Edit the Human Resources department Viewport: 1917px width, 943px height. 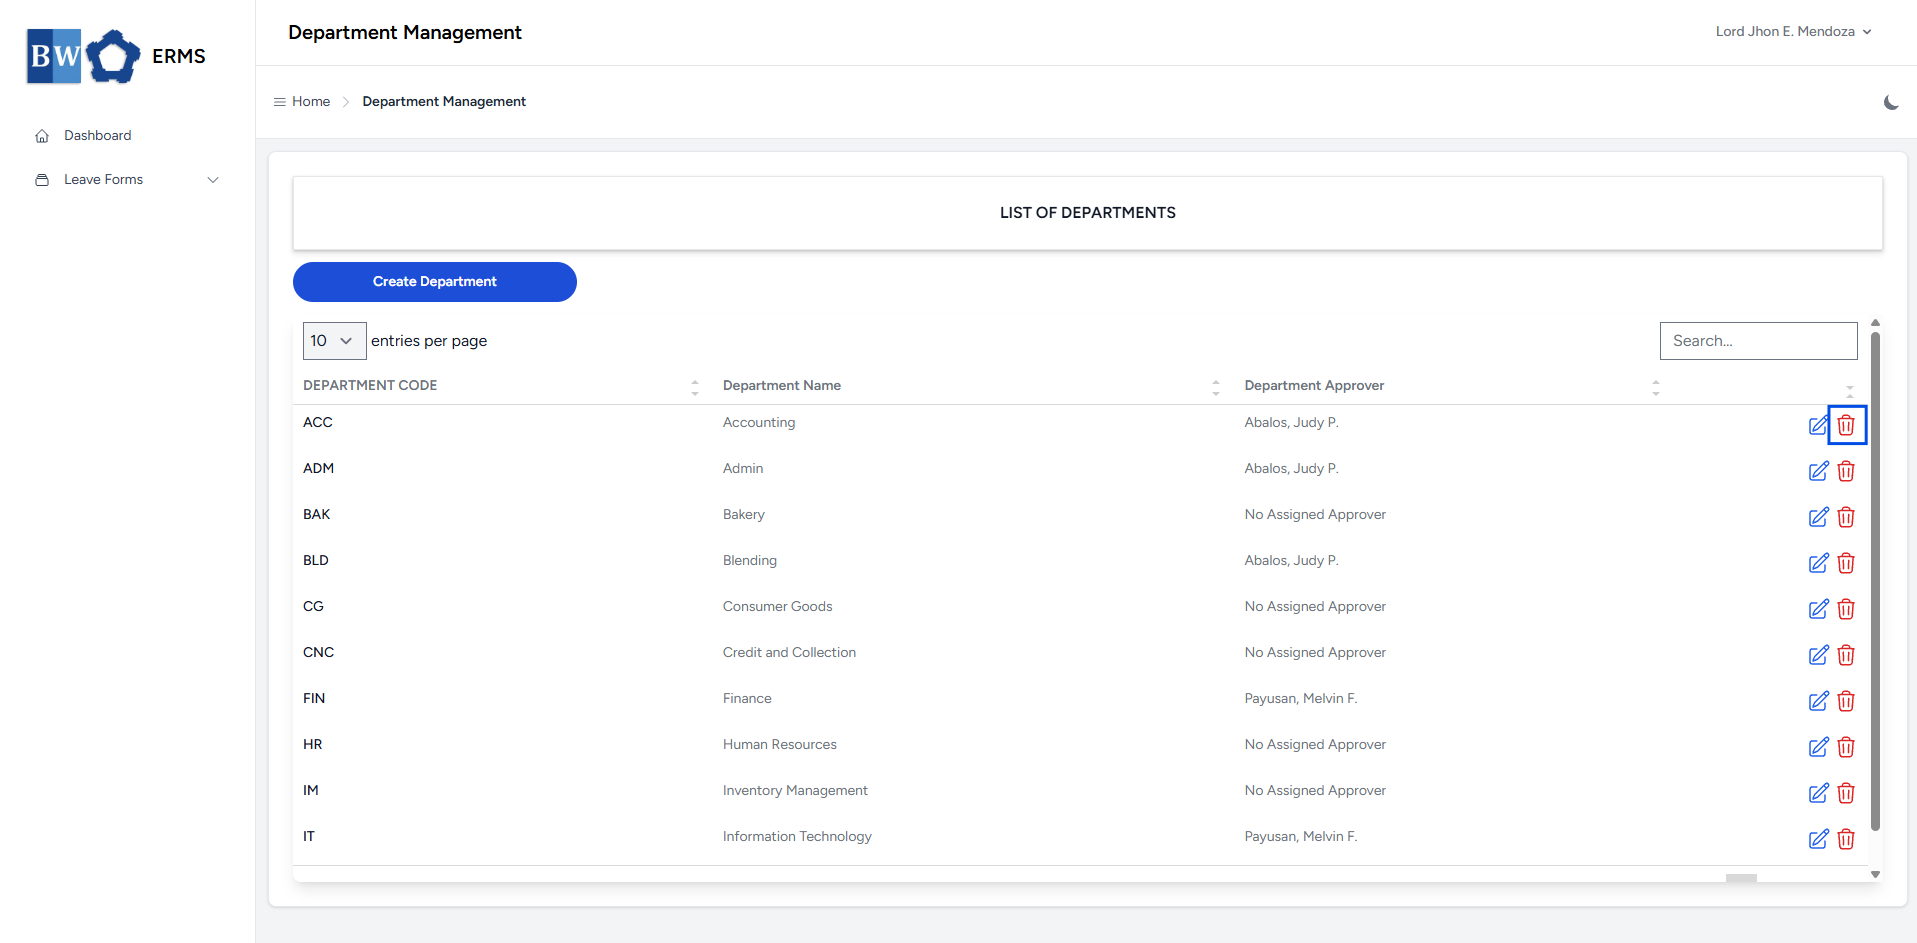tap(1818, 747)
